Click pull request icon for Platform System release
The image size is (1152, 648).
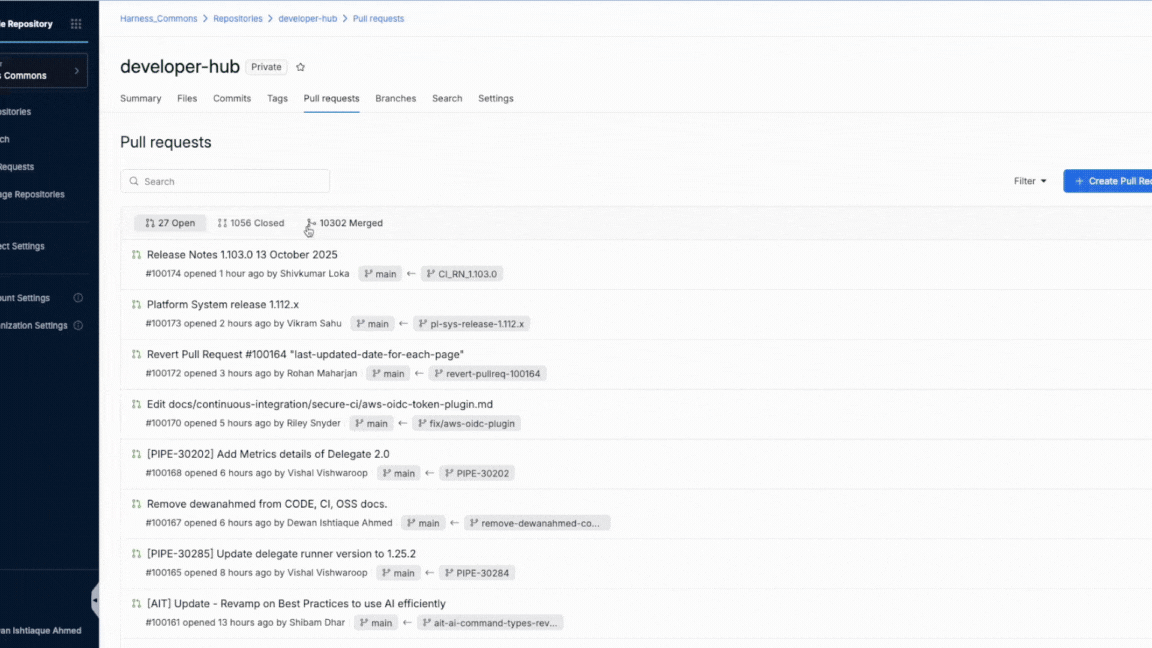pyautogui.click(x=136, y=305)
